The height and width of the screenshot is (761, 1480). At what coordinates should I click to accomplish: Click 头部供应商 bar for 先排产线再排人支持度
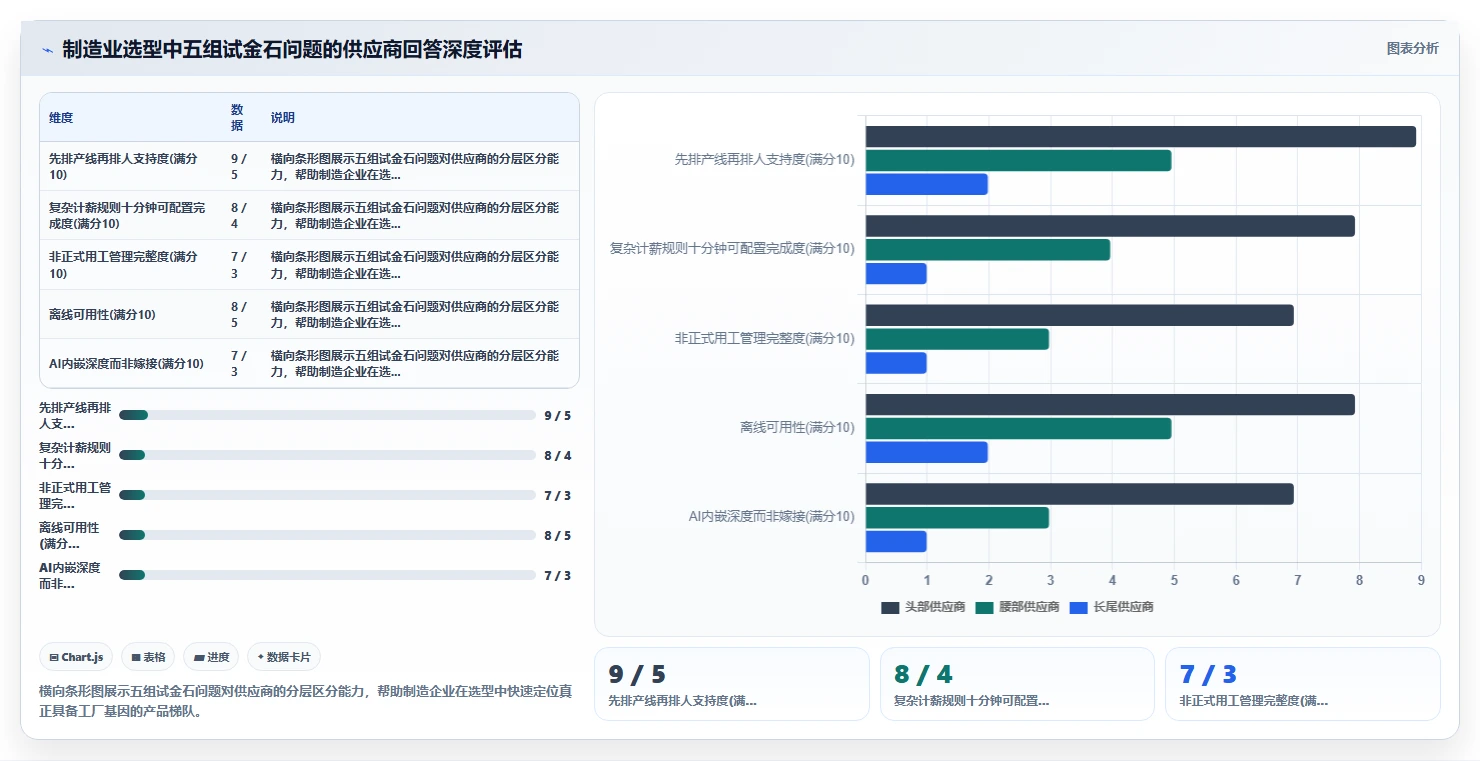[1141, 136]
